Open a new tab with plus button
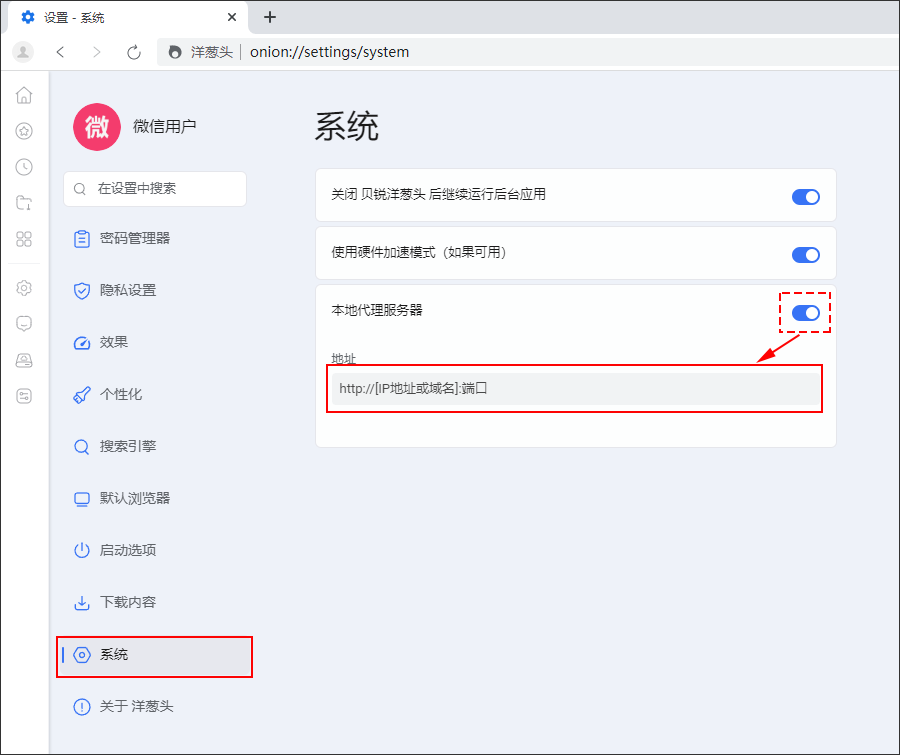 pos(270,18)
